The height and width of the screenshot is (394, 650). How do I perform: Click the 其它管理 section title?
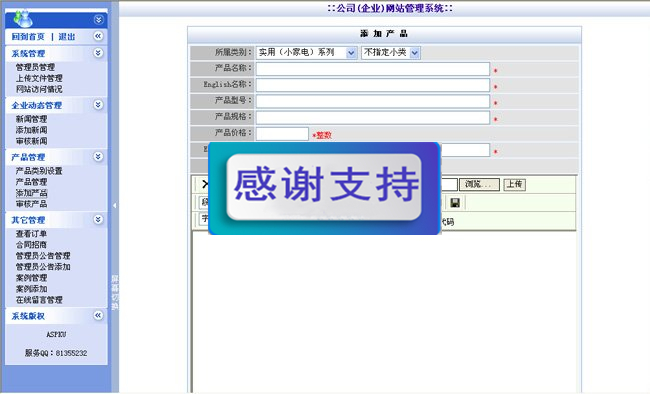point(28,220)
